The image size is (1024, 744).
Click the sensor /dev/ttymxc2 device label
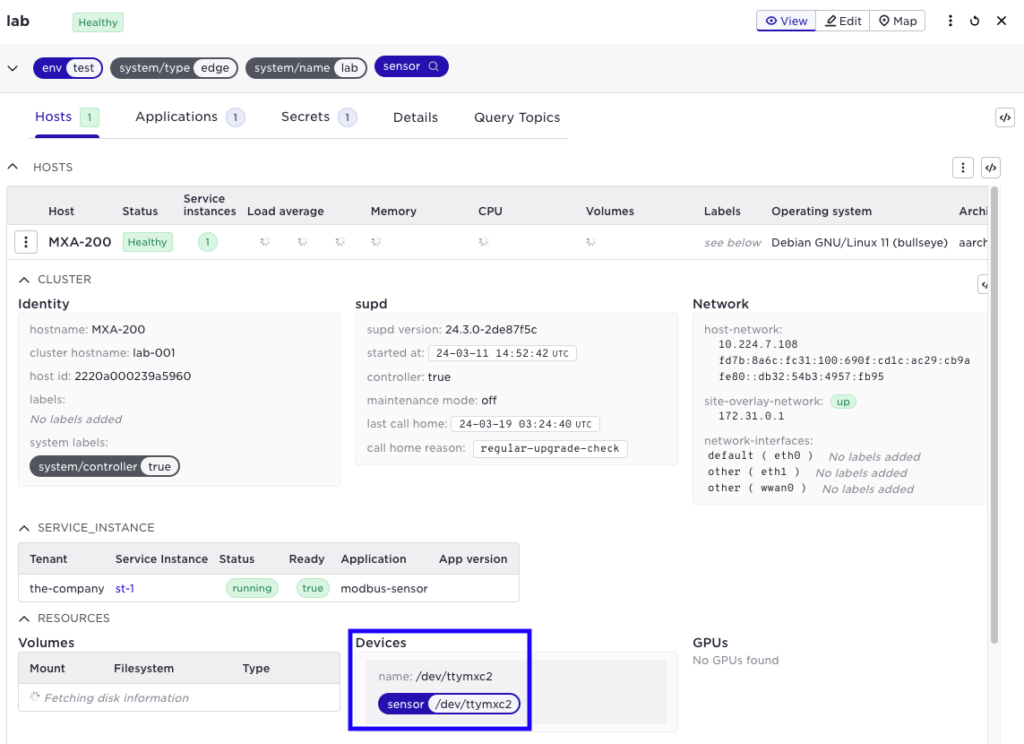[x=449, y=704]
